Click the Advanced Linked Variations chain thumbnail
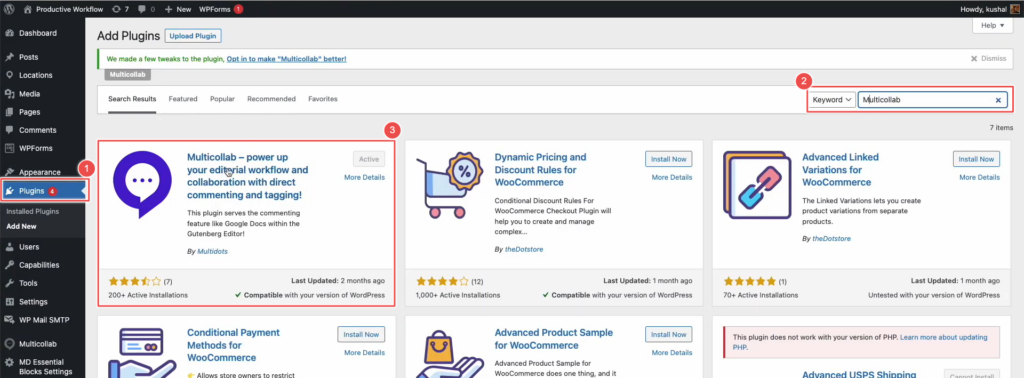 [x=758, y=186]
